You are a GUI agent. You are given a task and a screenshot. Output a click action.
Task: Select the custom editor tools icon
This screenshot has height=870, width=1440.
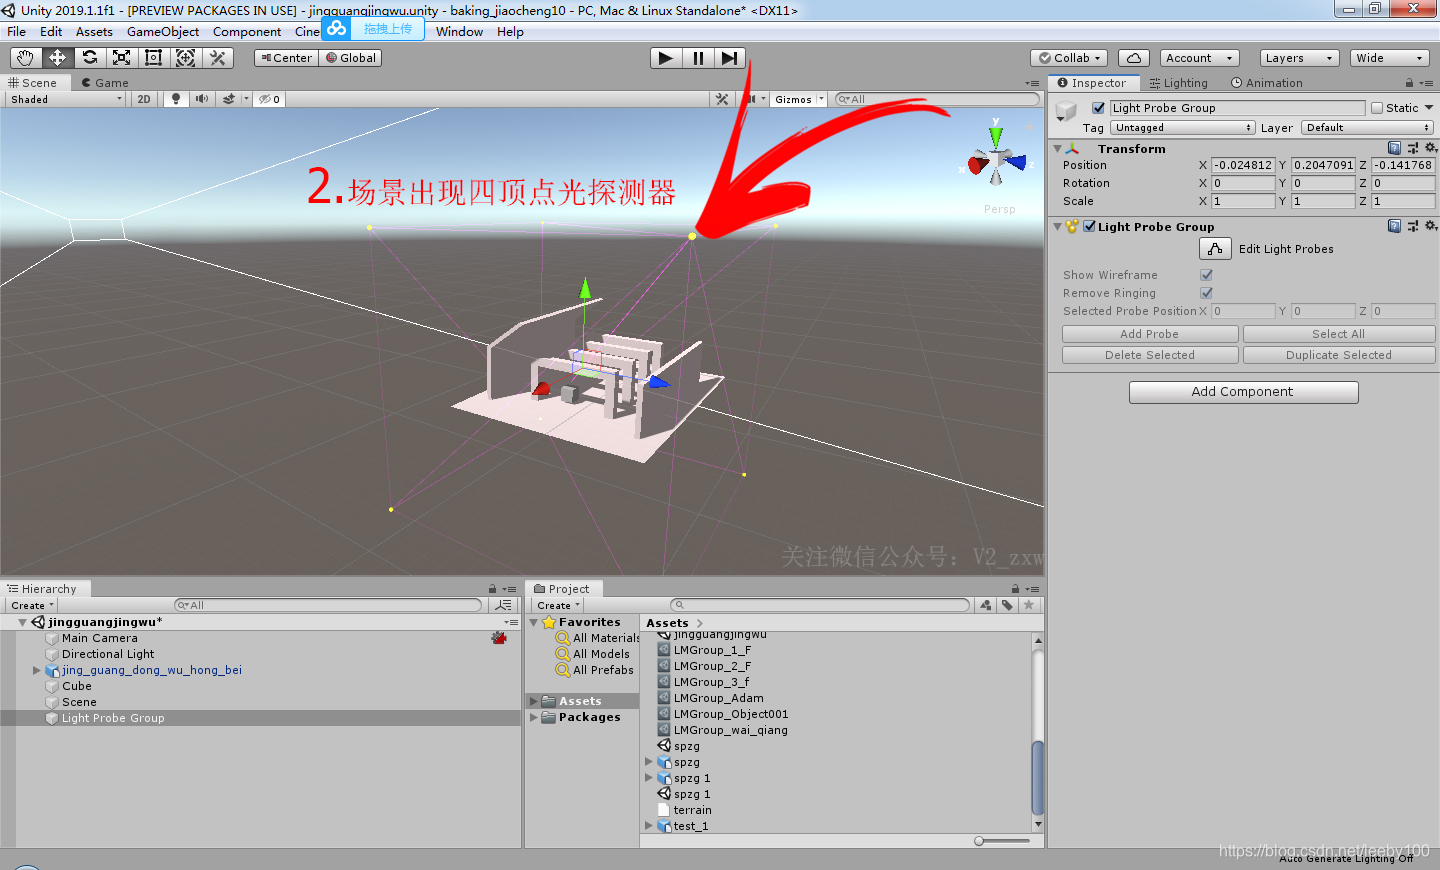tap(217, 58)
